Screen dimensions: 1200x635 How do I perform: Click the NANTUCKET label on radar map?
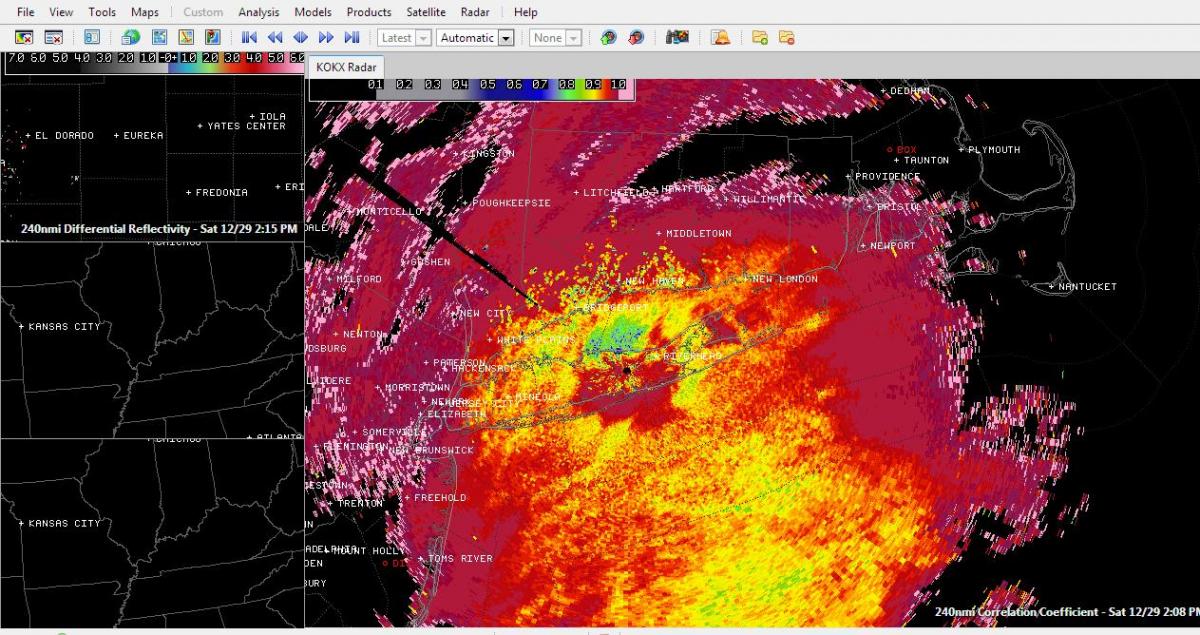(x=1088, y=287)
